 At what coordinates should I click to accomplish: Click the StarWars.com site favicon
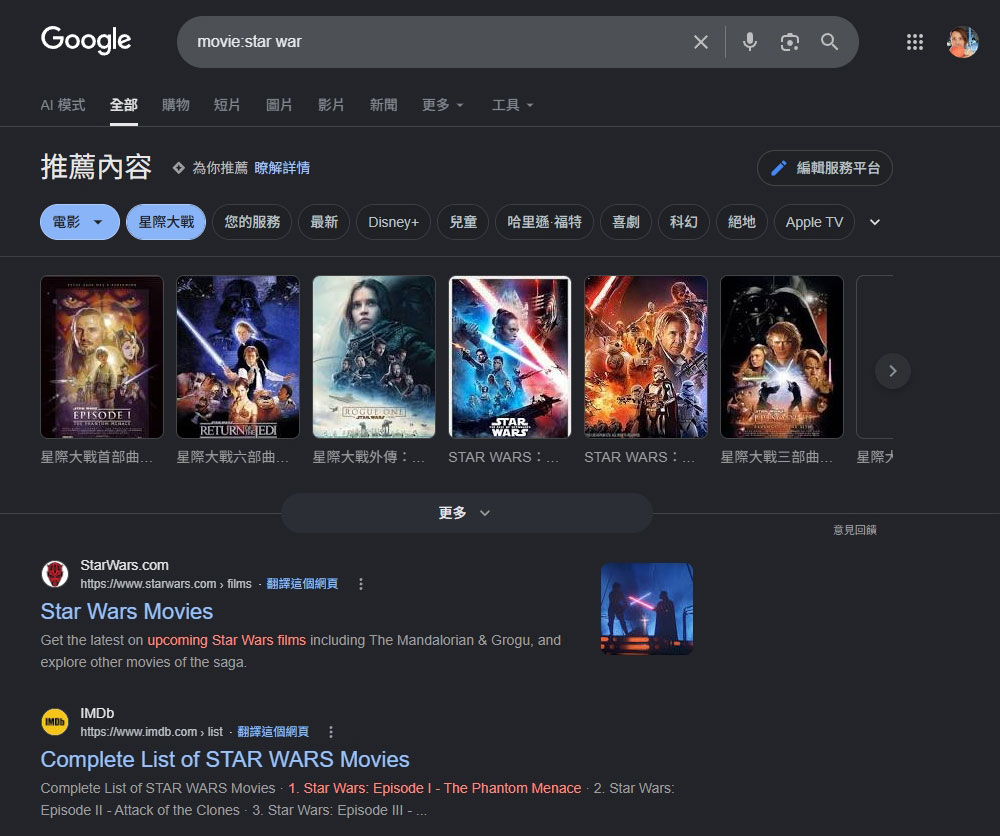pyautogui.click(x=55, y=574)
